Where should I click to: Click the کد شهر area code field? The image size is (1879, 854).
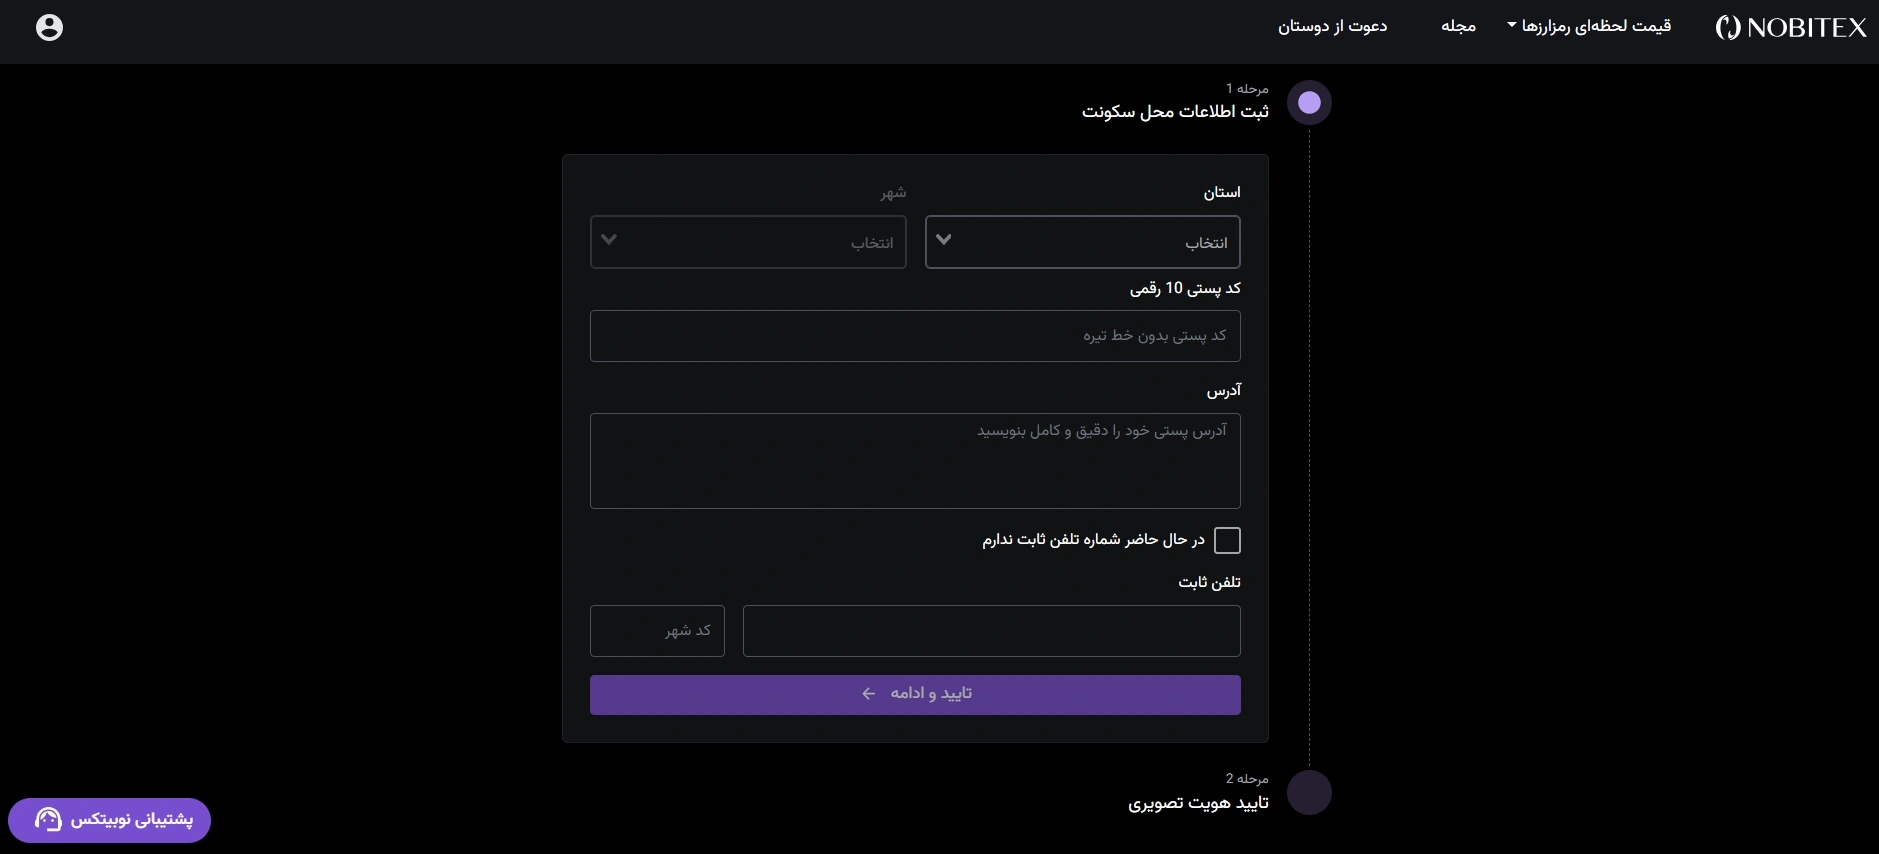[657, 631]
